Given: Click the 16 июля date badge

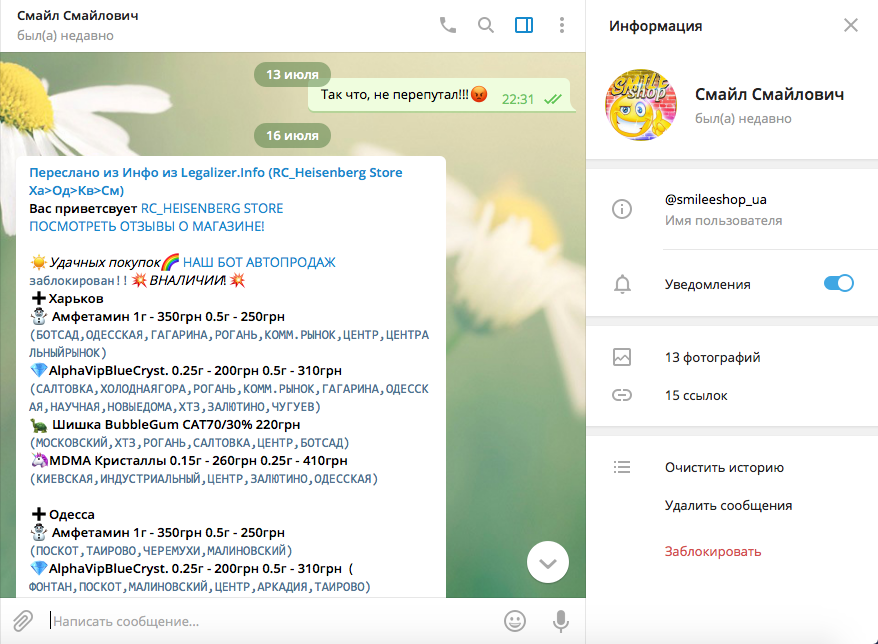Looking at the screenshot, I should click(292, 136).
